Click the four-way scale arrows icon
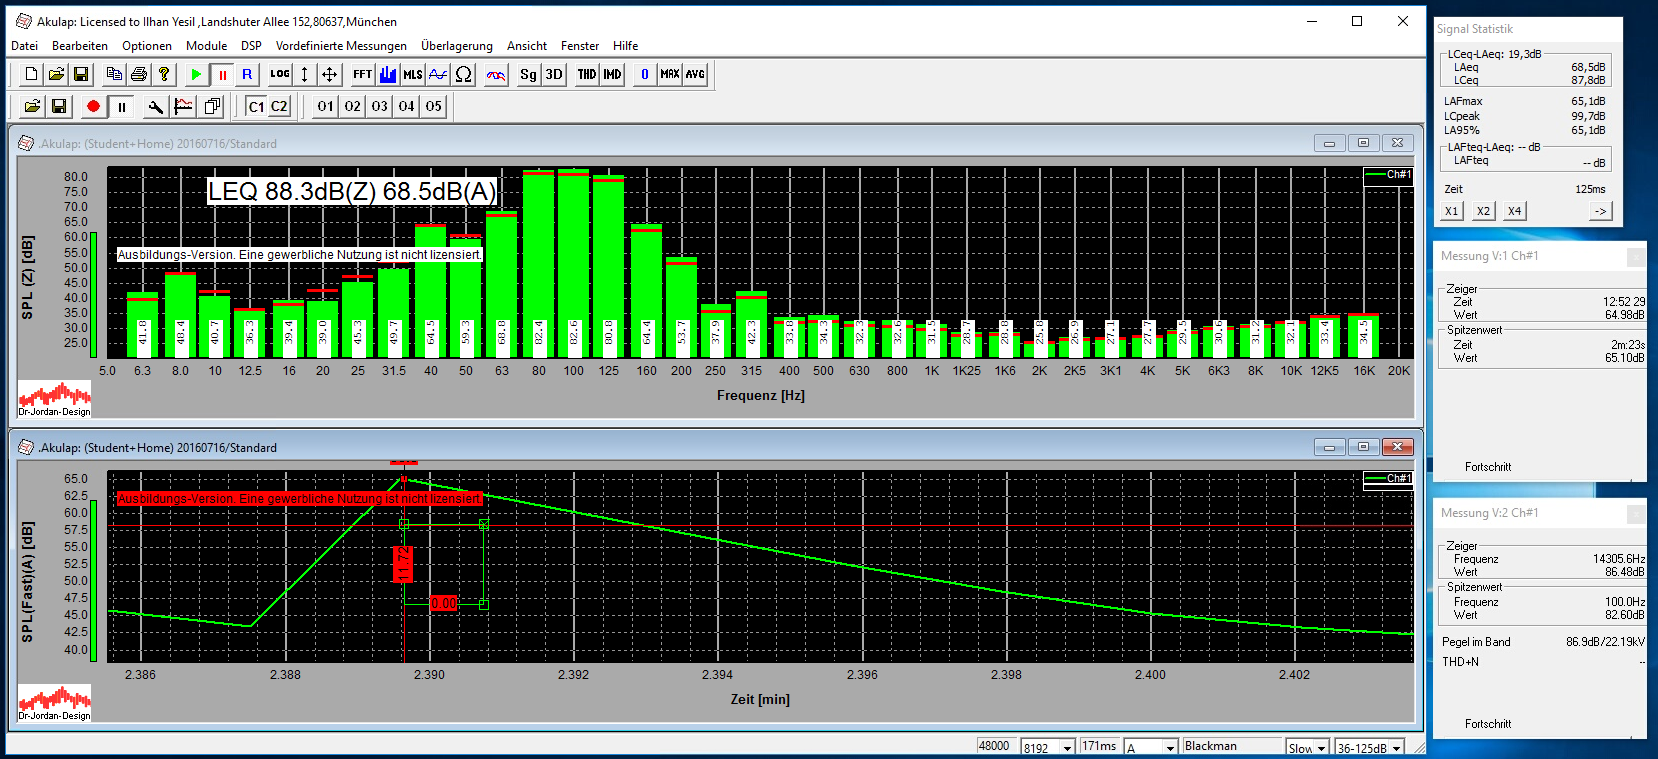Viewport: 1658px width, 759px height. pyautogui.click(x=329, y=74)
